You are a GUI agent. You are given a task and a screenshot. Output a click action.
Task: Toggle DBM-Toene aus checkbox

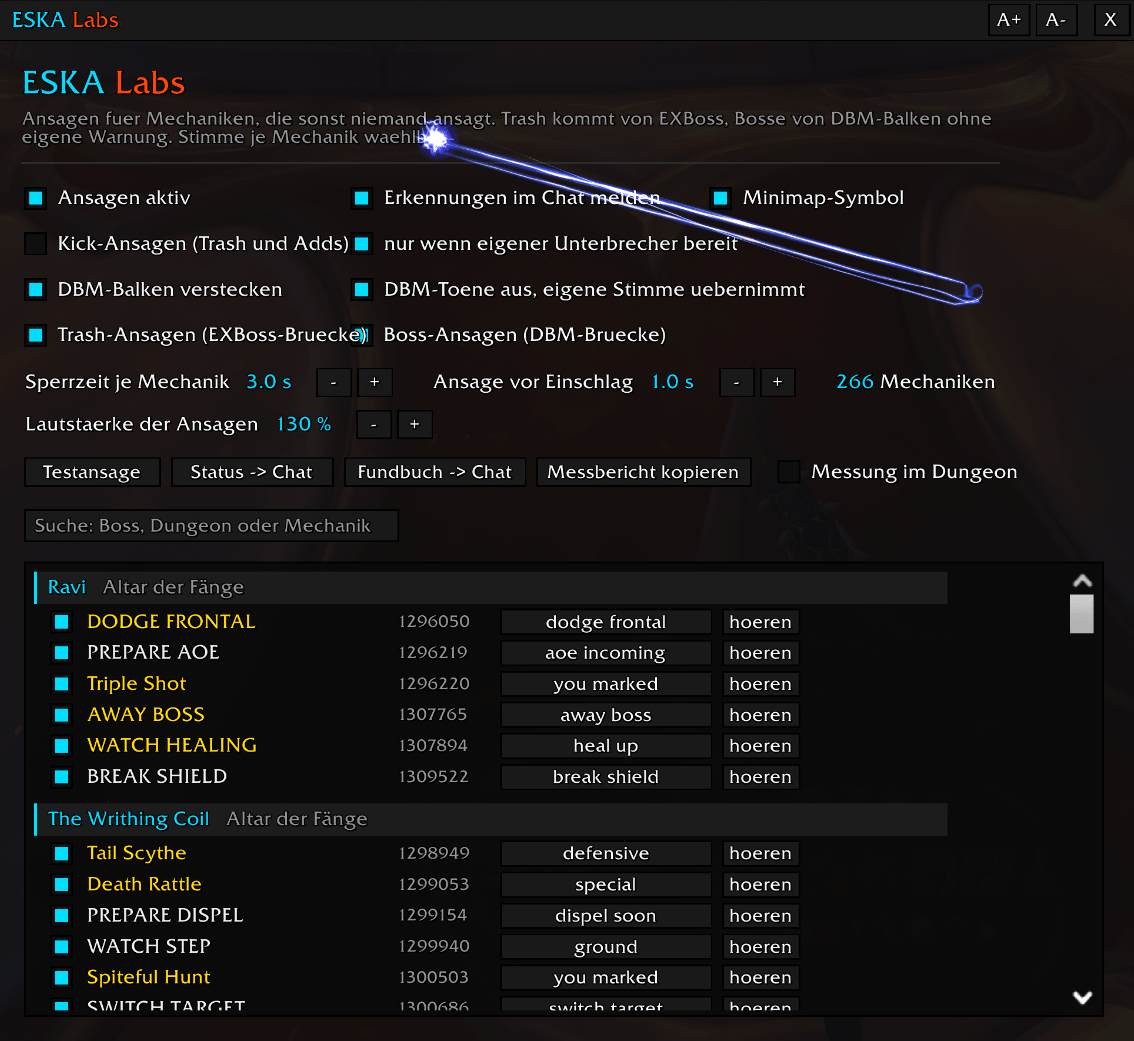[x=362, y=290]
